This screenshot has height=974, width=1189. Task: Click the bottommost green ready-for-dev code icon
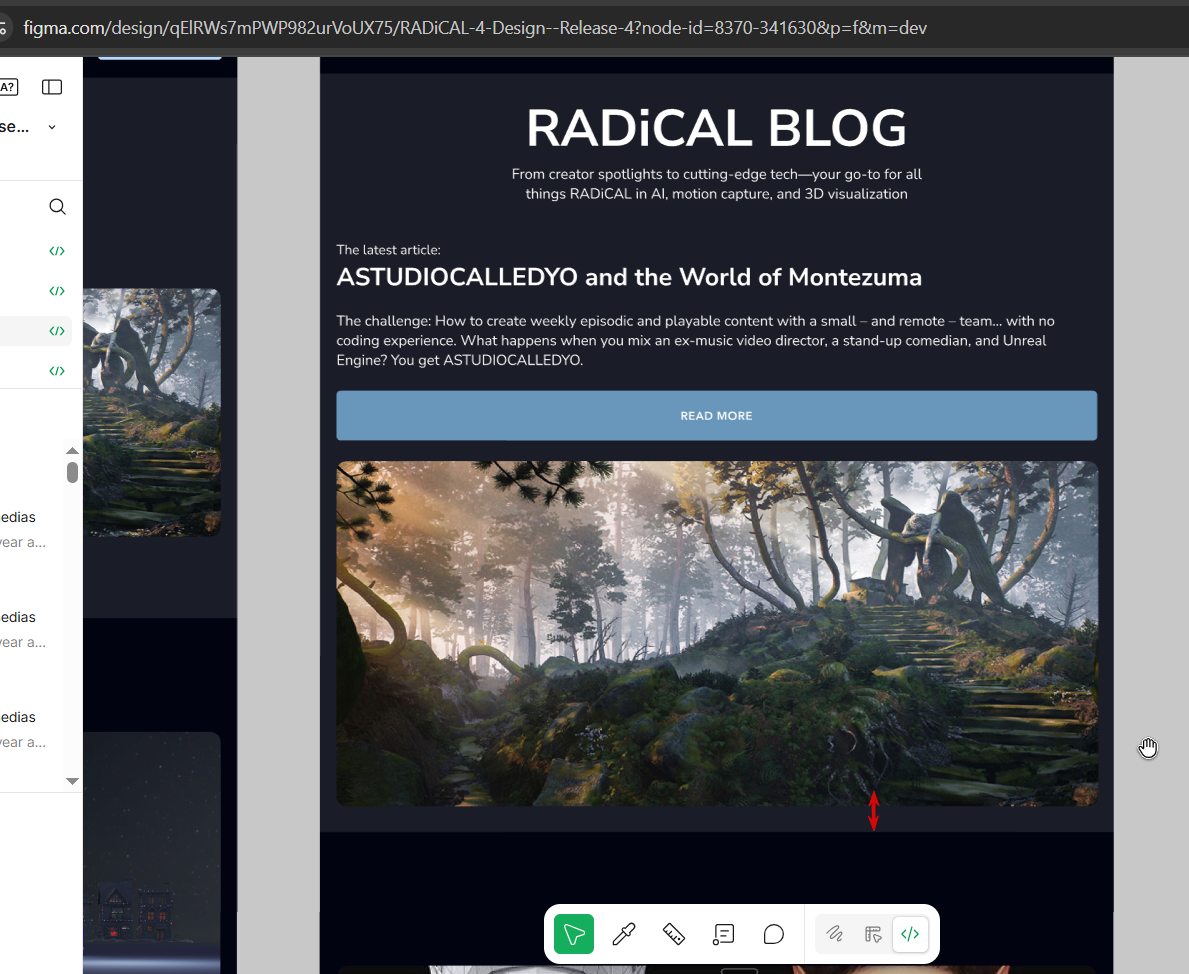[x=57, y=371]
